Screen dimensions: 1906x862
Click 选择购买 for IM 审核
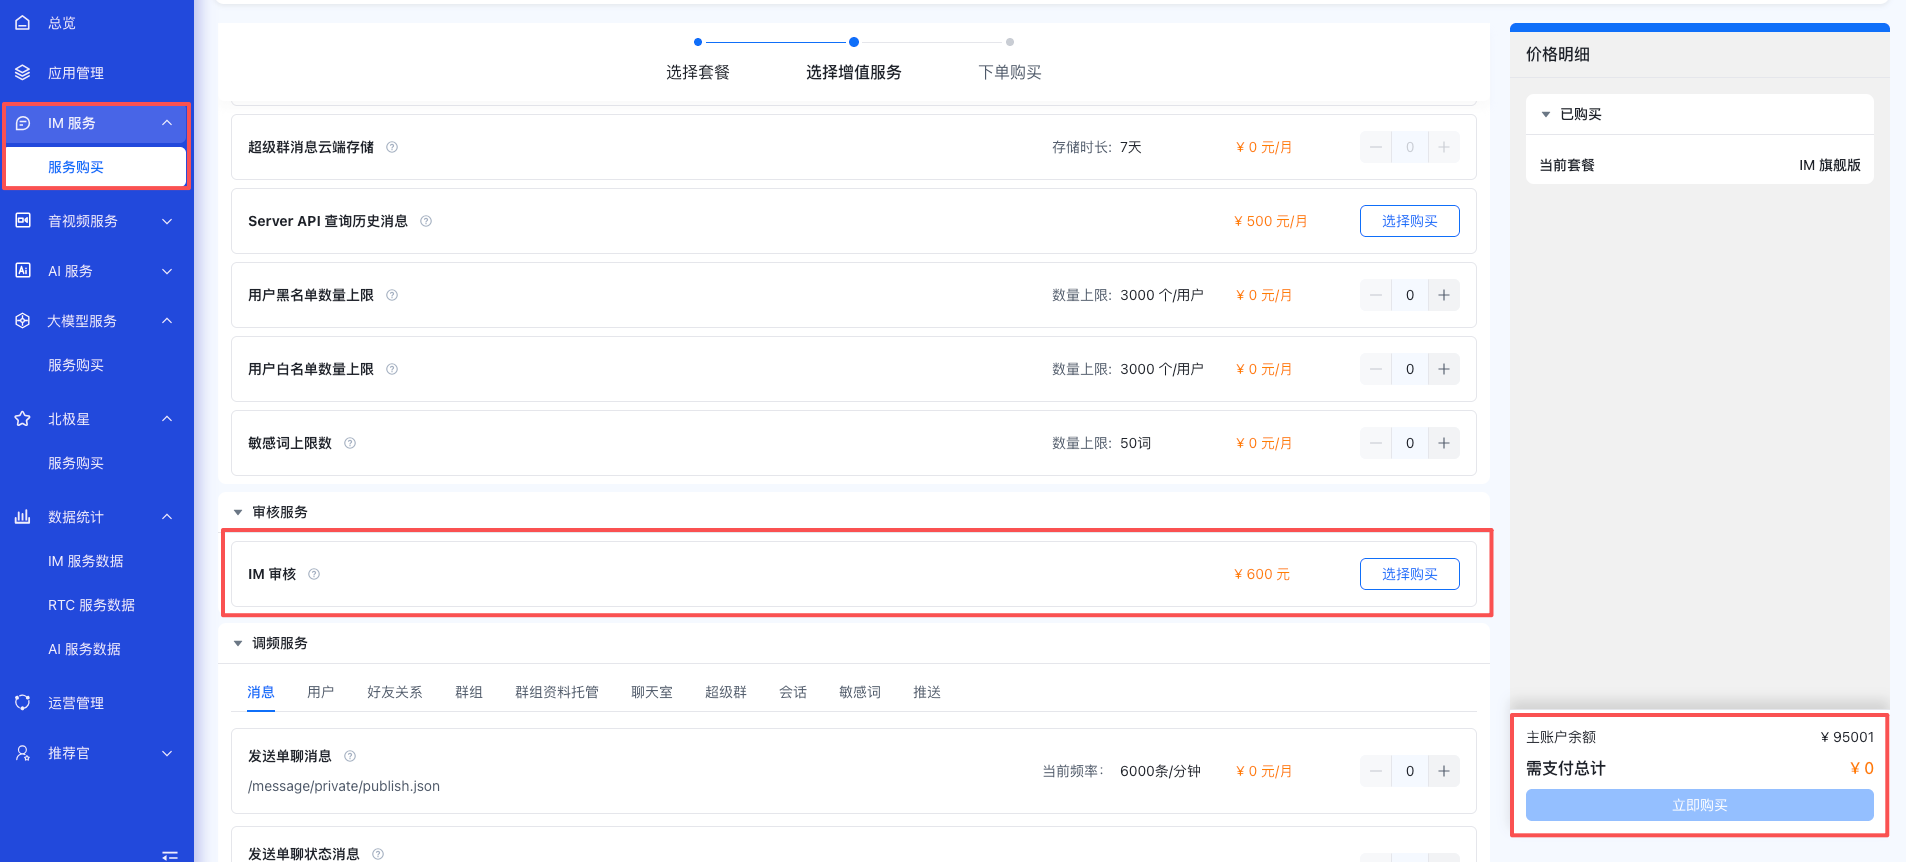(1410, 574)
